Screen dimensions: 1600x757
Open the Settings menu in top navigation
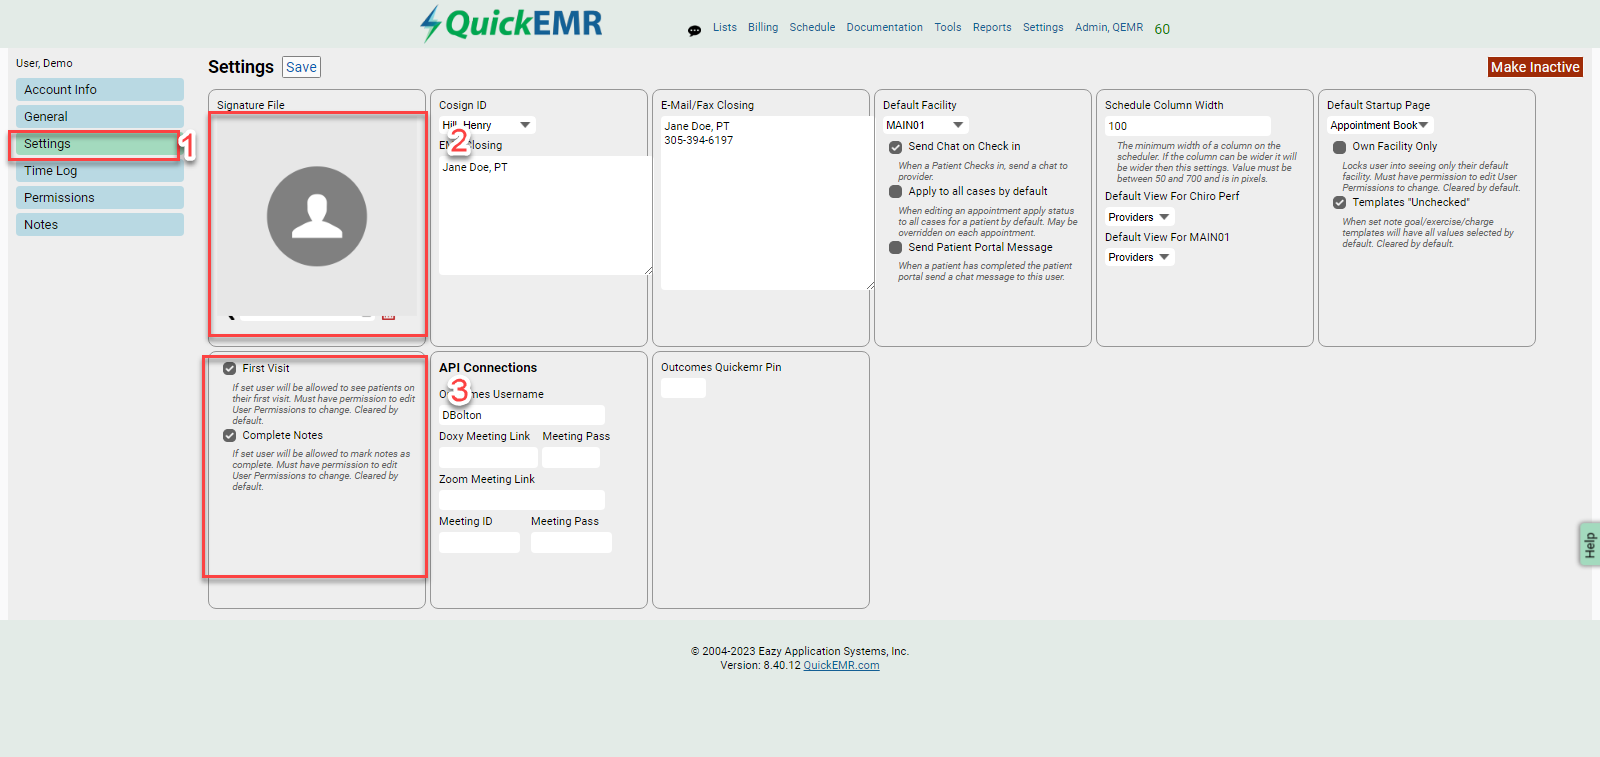click(x=1043, y=27)
